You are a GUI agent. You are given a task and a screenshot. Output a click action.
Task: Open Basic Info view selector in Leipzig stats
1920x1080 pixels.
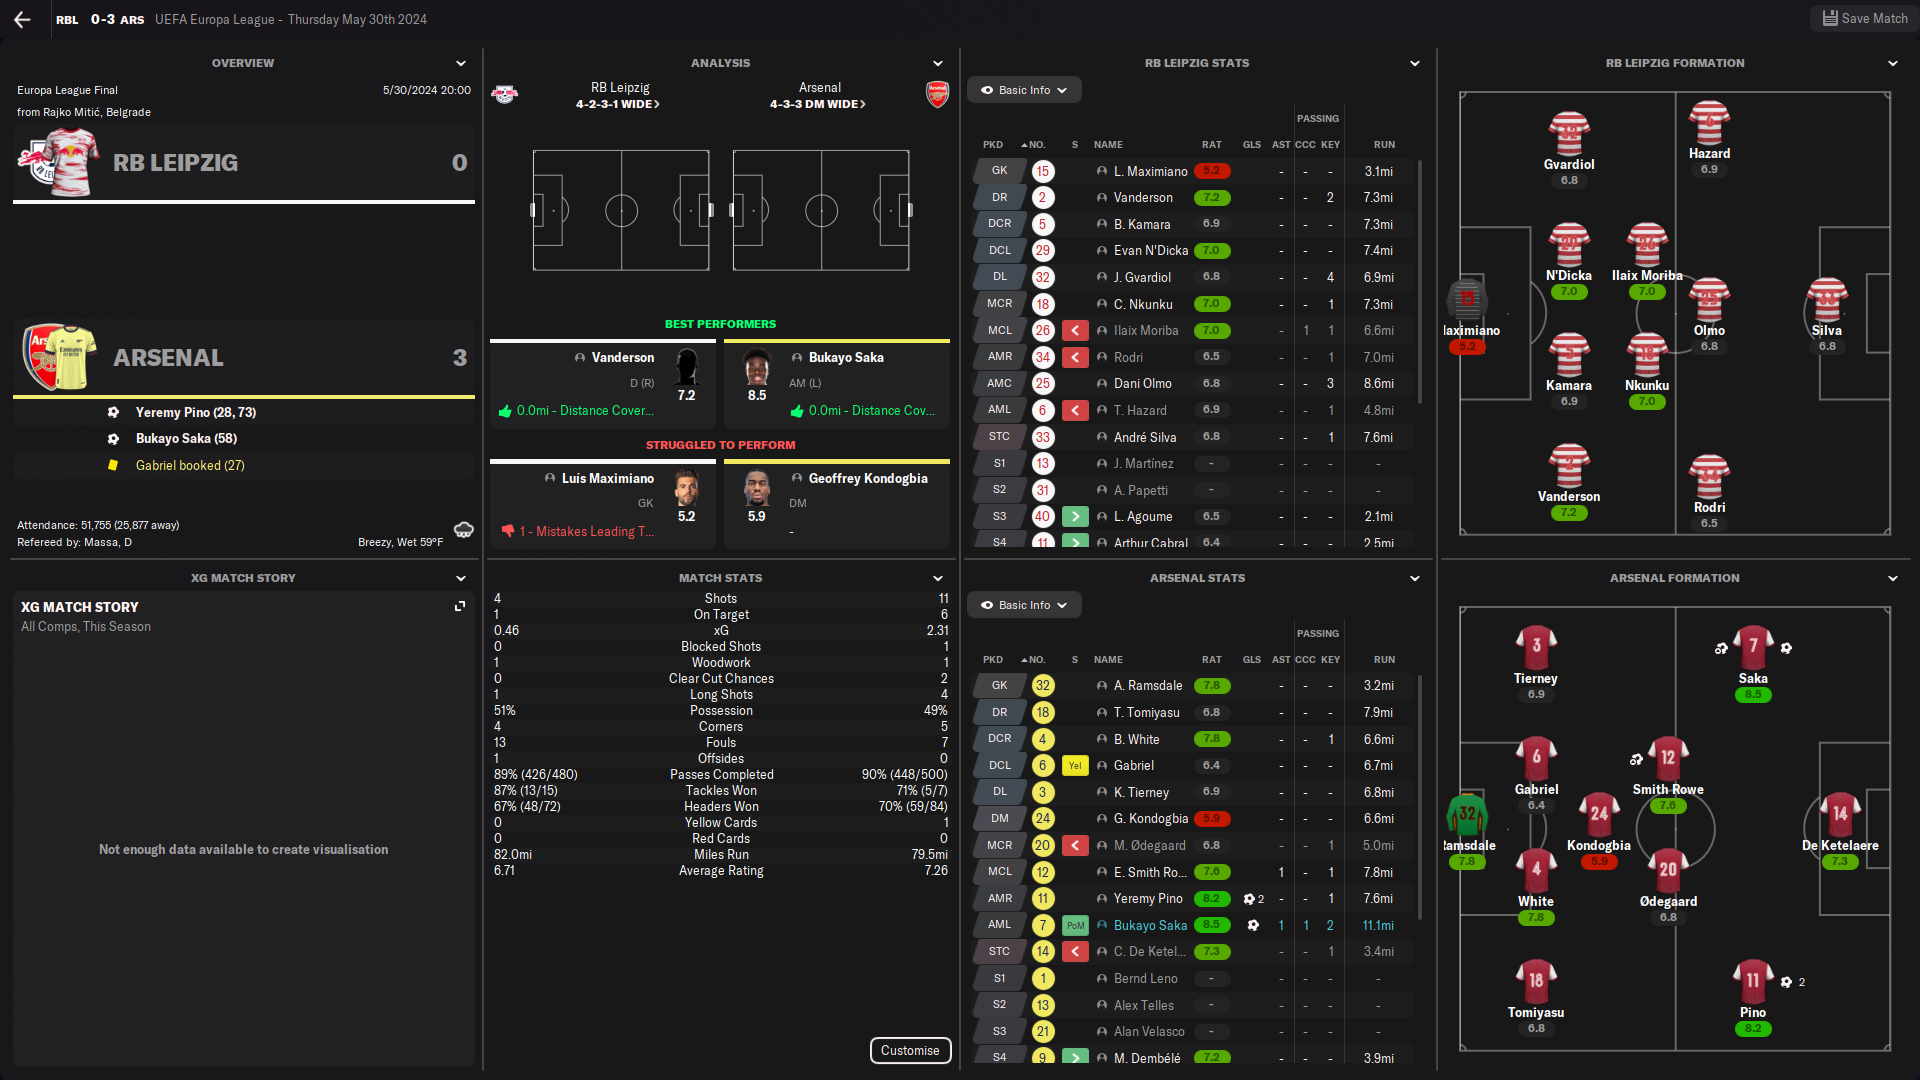pos(1024,90)
